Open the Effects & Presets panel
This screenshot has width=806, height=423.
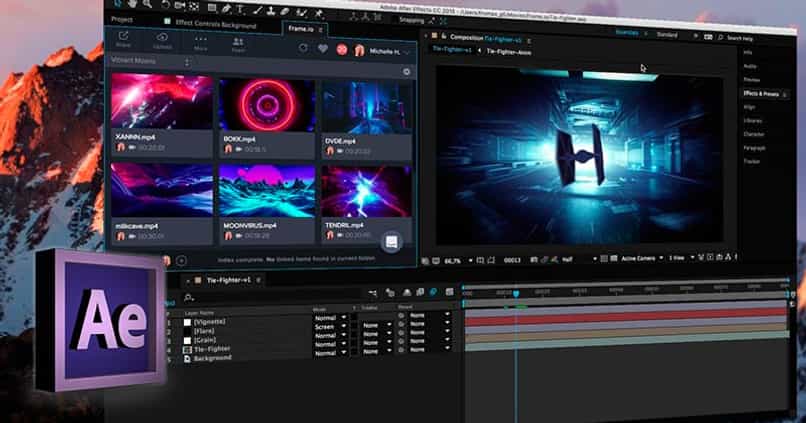click(761, 94)
